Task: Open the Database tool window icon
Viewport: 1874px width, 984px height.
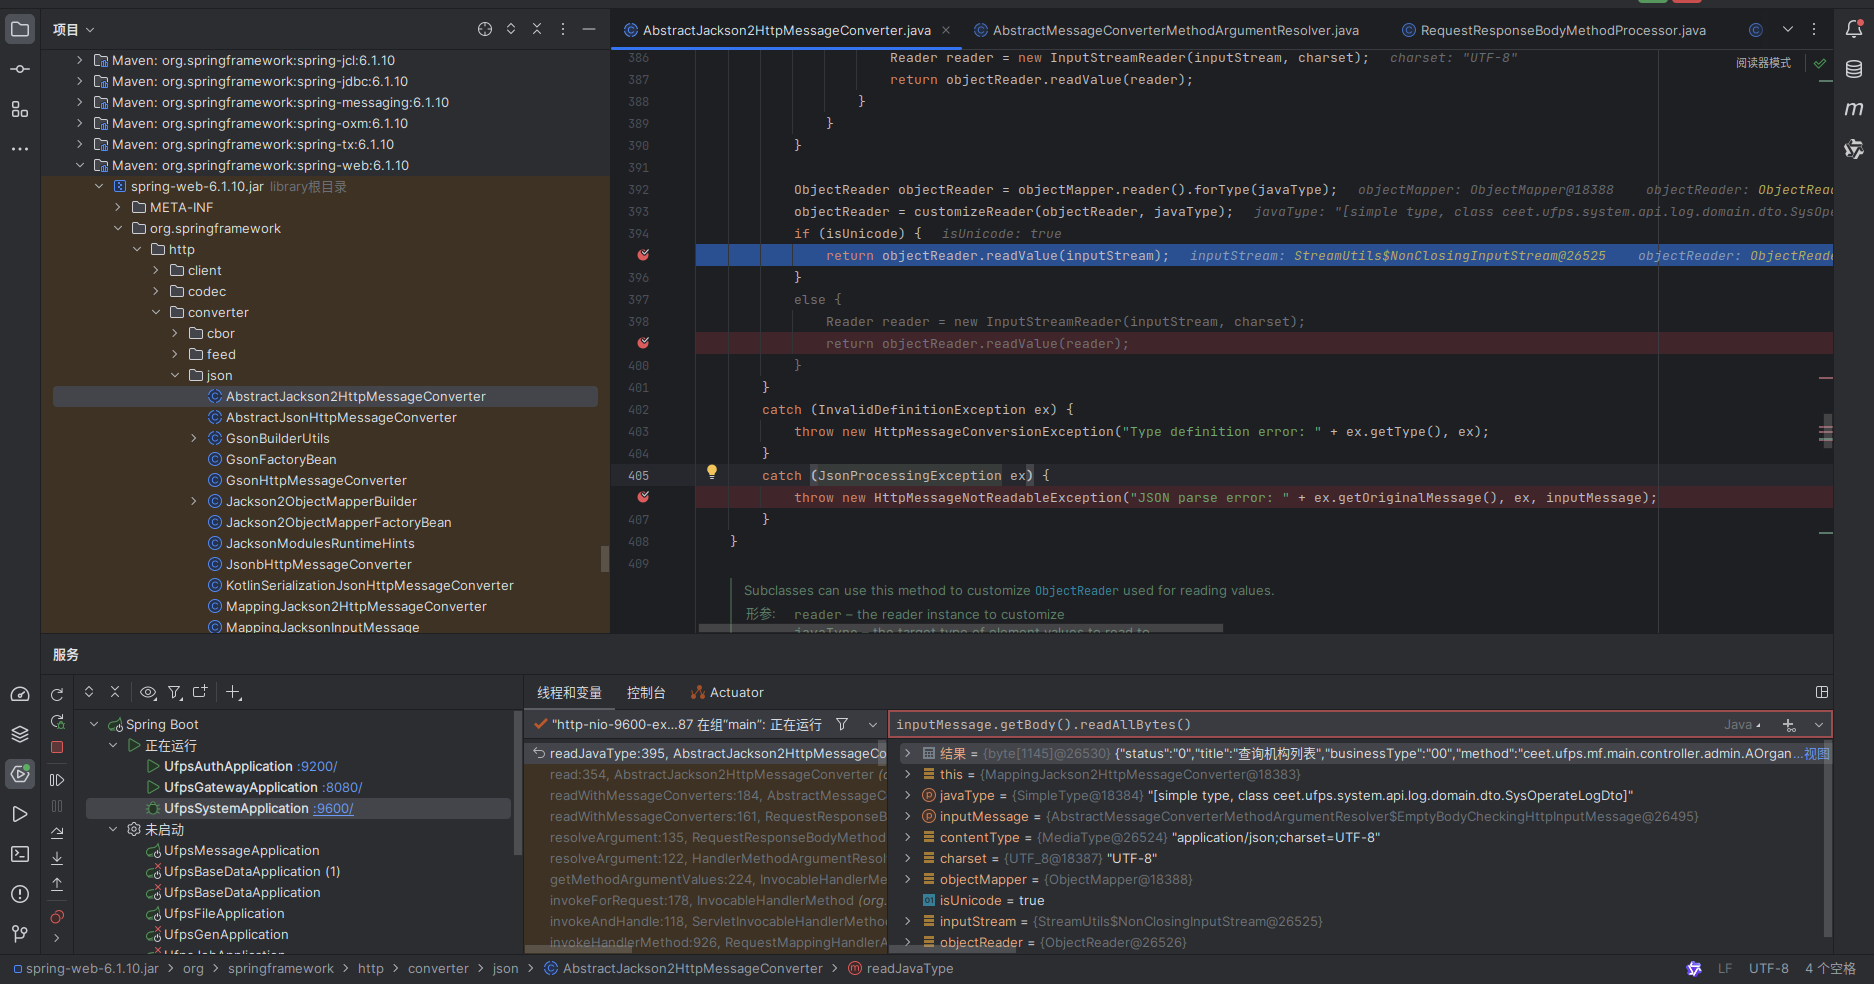Action: [x=1854, y=69]
